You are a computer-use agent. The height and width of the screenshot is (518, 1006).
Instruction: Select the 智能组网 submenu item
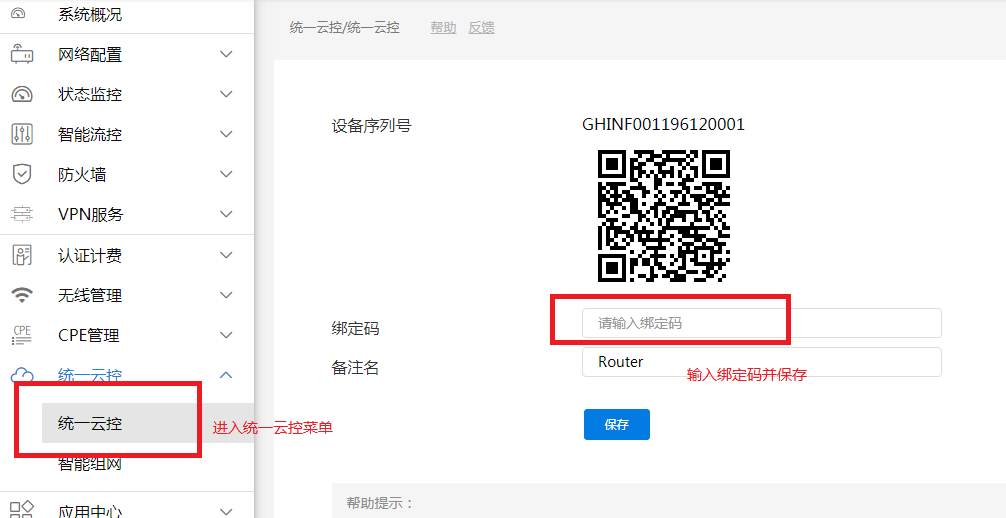coord(90,464)
